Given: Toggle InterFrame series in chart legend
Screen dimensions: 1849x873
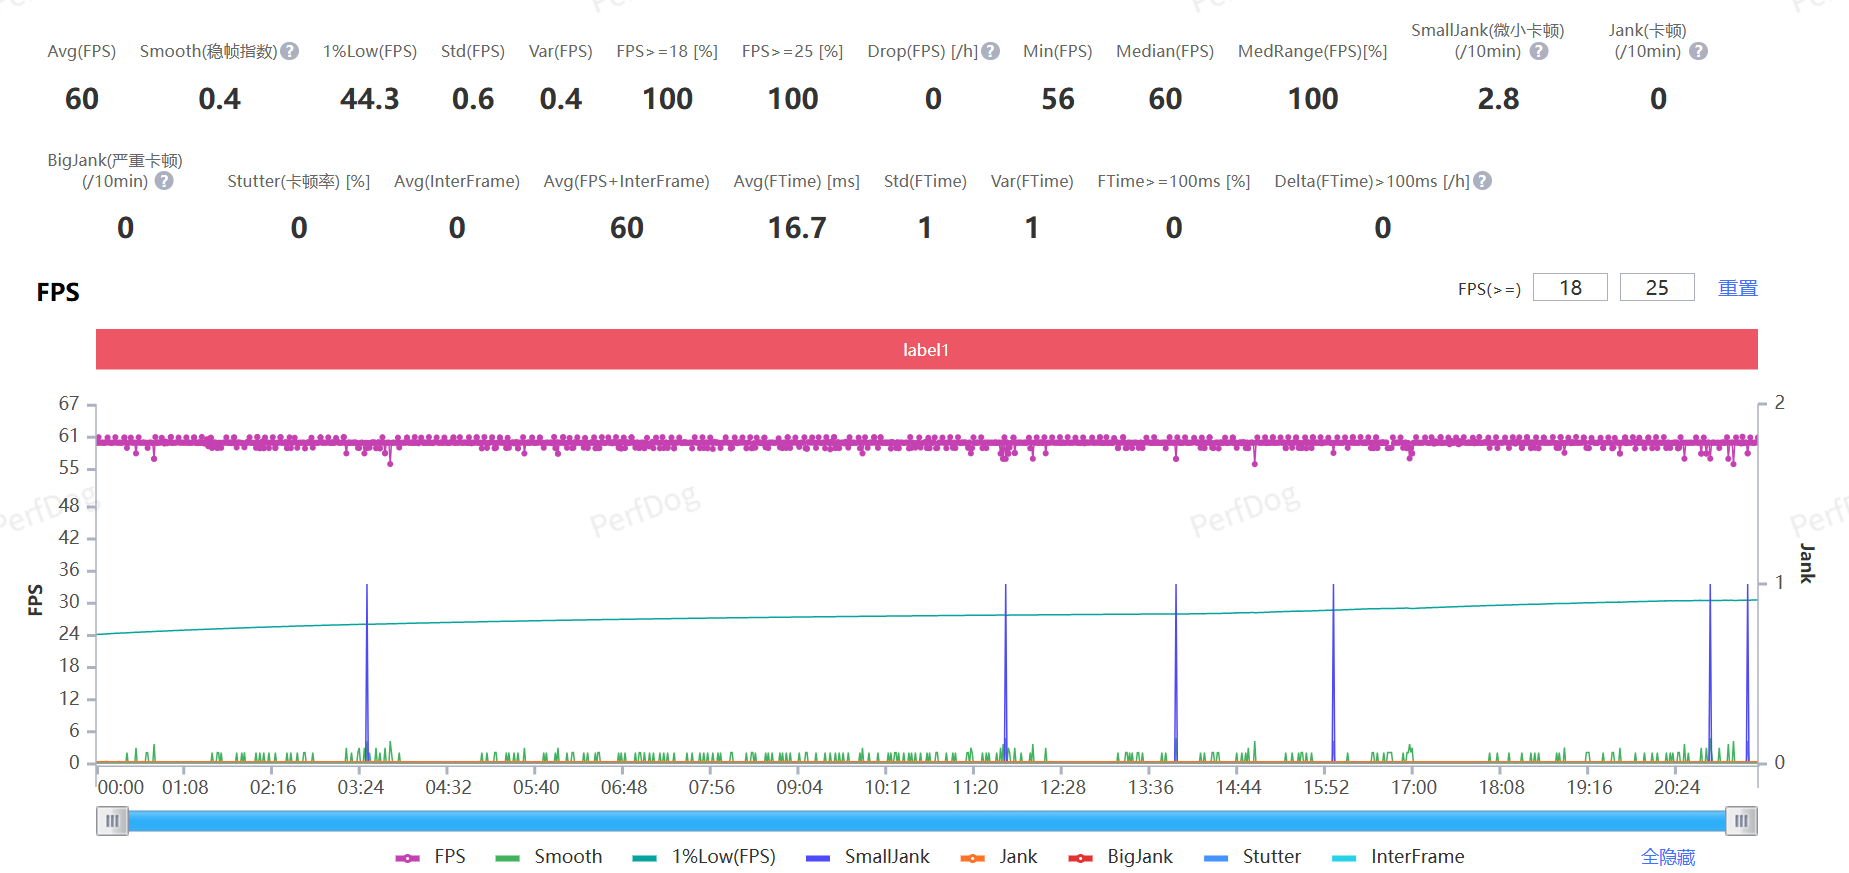Looking at the screenshot, I should click(x=1398, y=857).
